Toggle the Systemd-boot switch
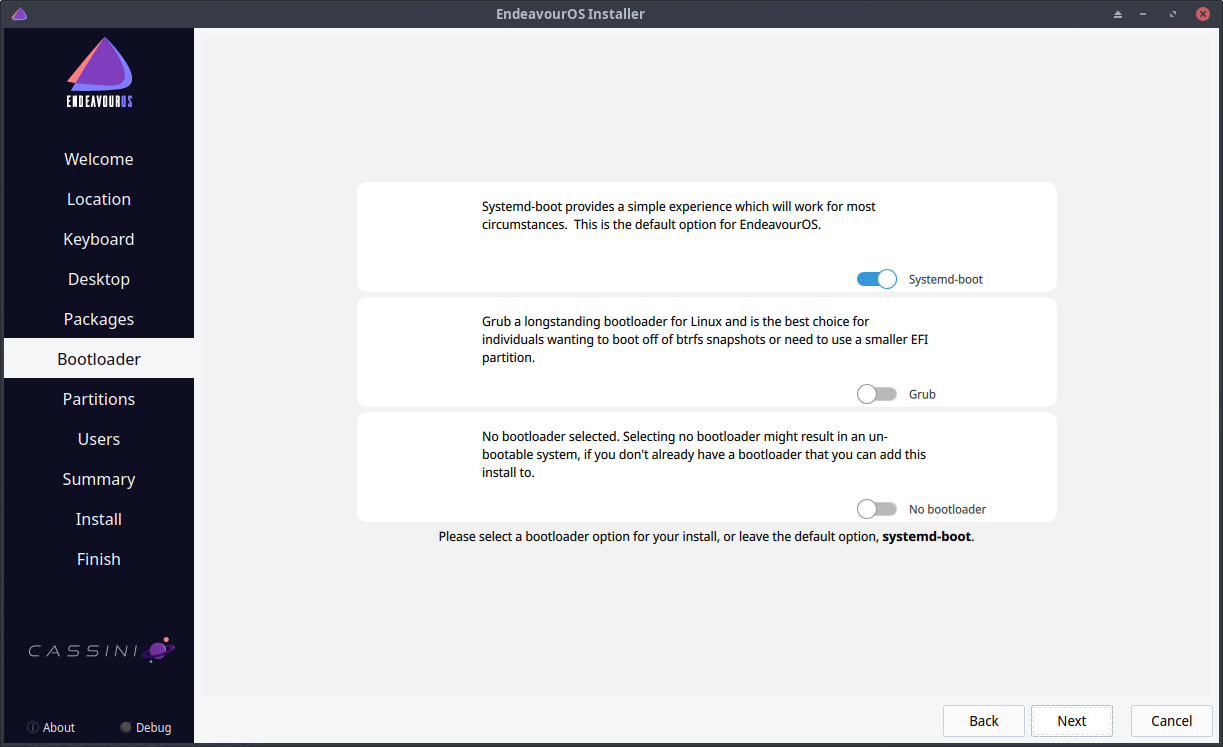 (877, 279)
